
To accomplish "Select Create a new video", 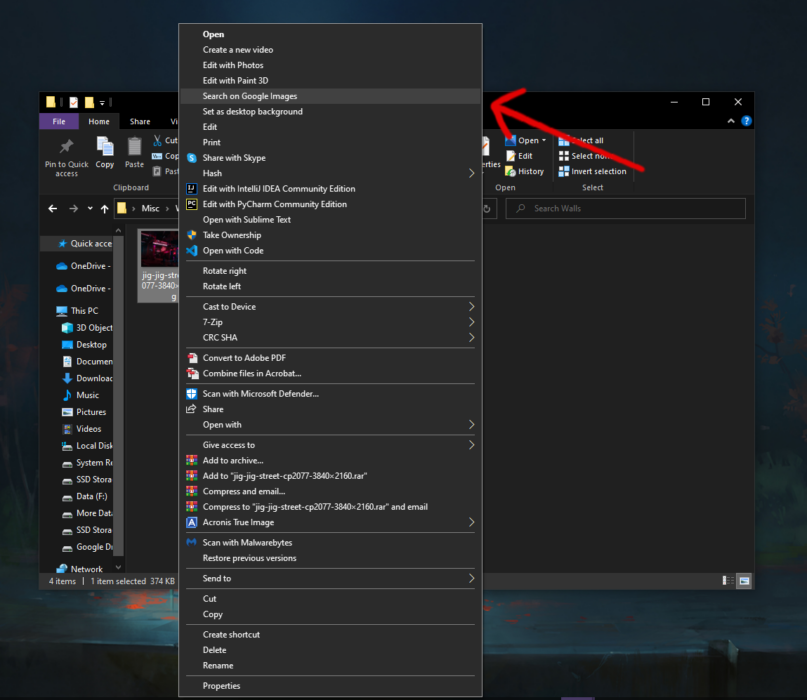I will point(330,50).
